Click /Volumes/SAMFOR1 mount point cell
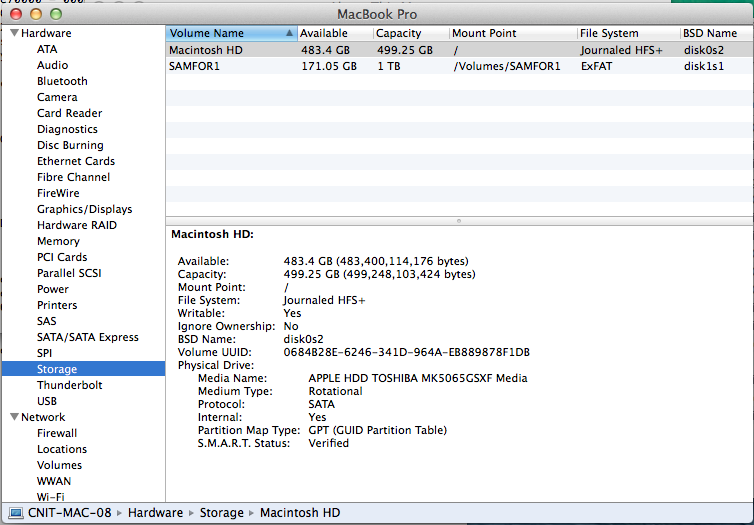The height and width of the screenshot is (525, 754). click(507, 66)
